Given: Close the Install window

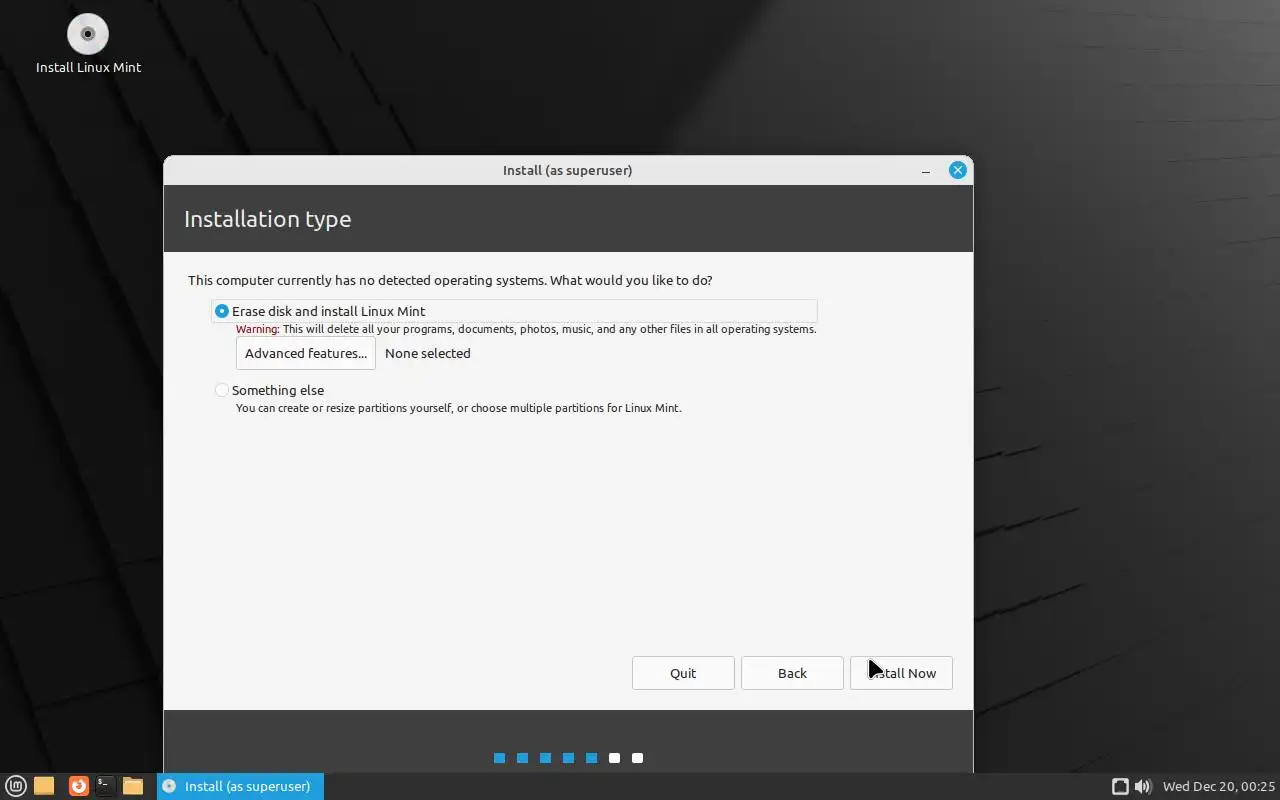Looking at the screenshot, I should point(958,170).
